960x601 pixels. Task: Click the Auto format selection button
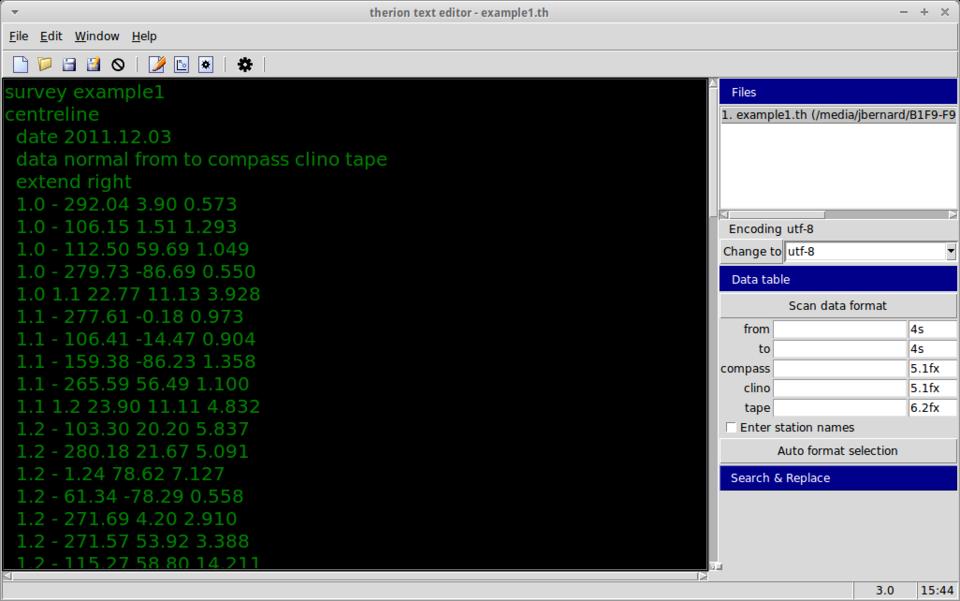[838, 451]
